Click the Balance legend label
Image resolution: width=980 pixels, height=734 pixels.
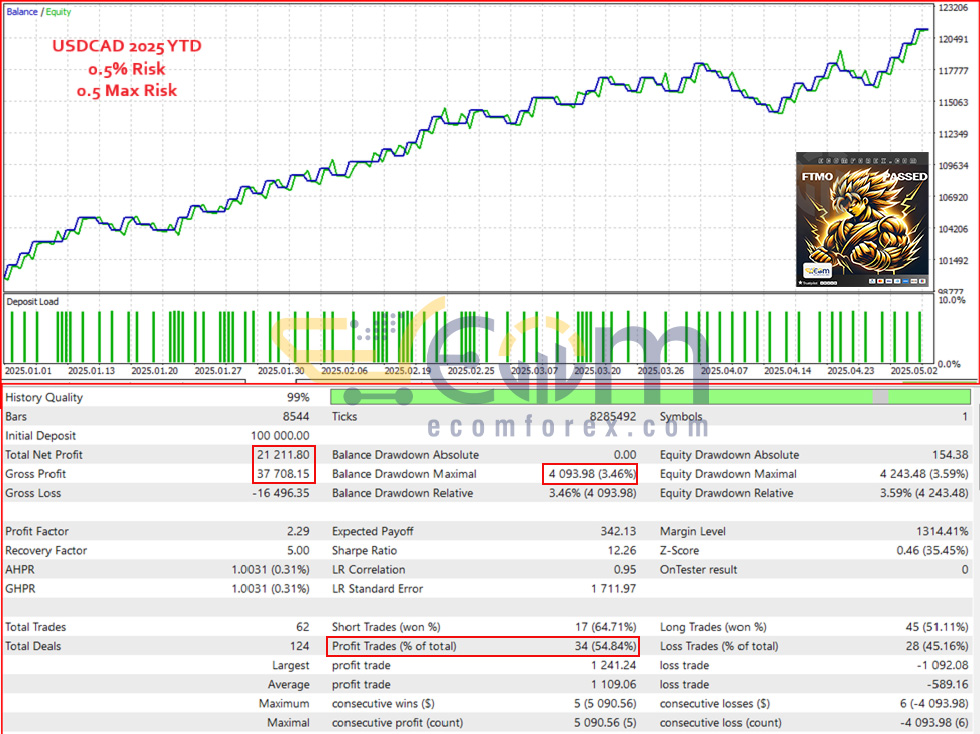(22, 12)
